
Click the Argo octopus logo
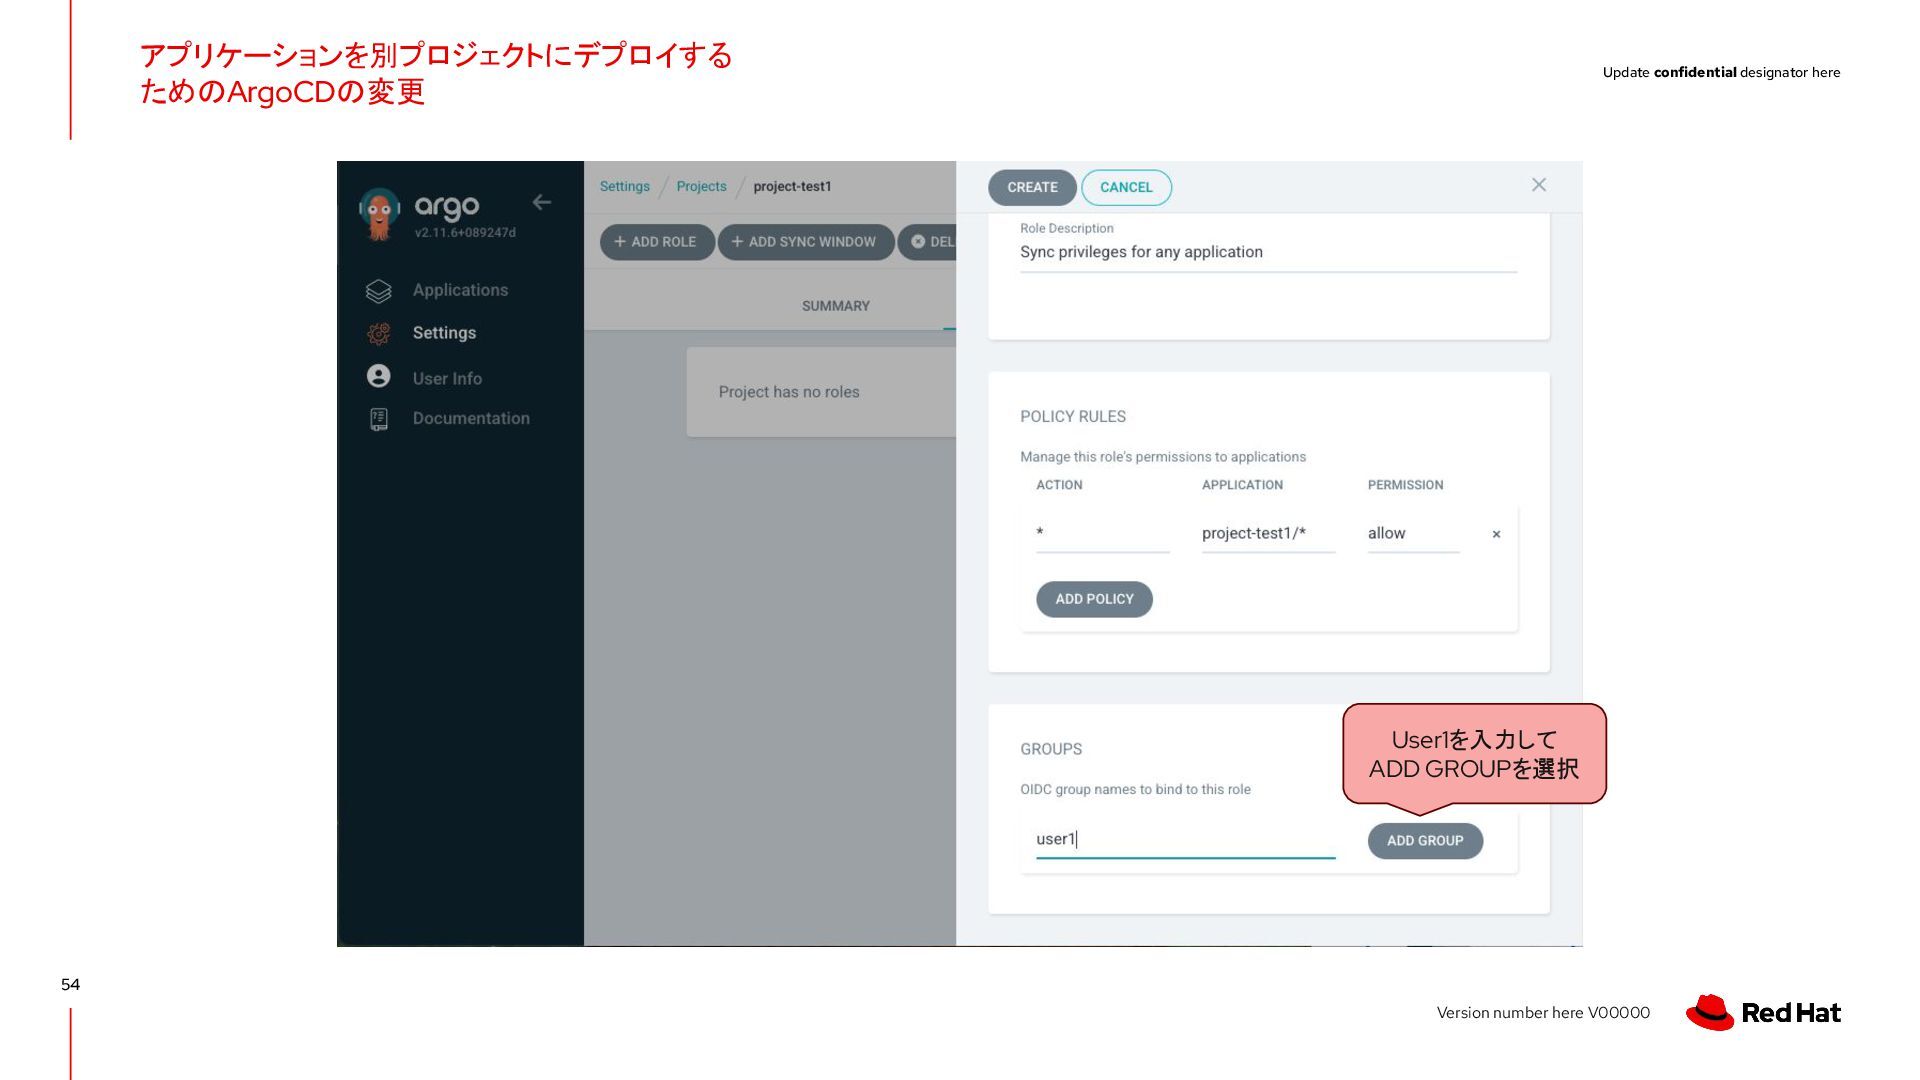coord(379,213)
